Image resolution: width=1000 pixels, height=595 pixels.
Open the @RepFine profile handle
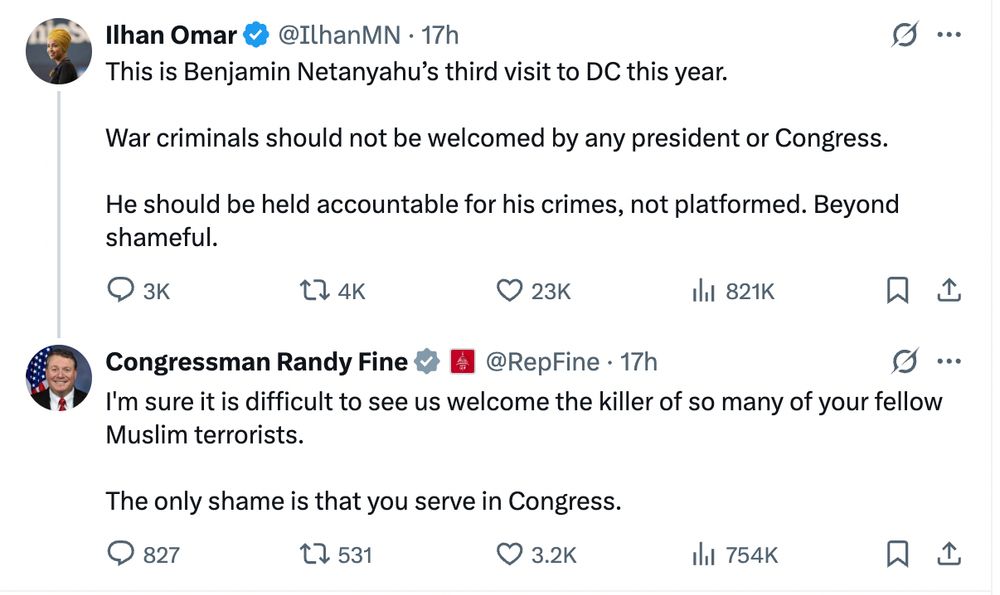click(543, 362)
